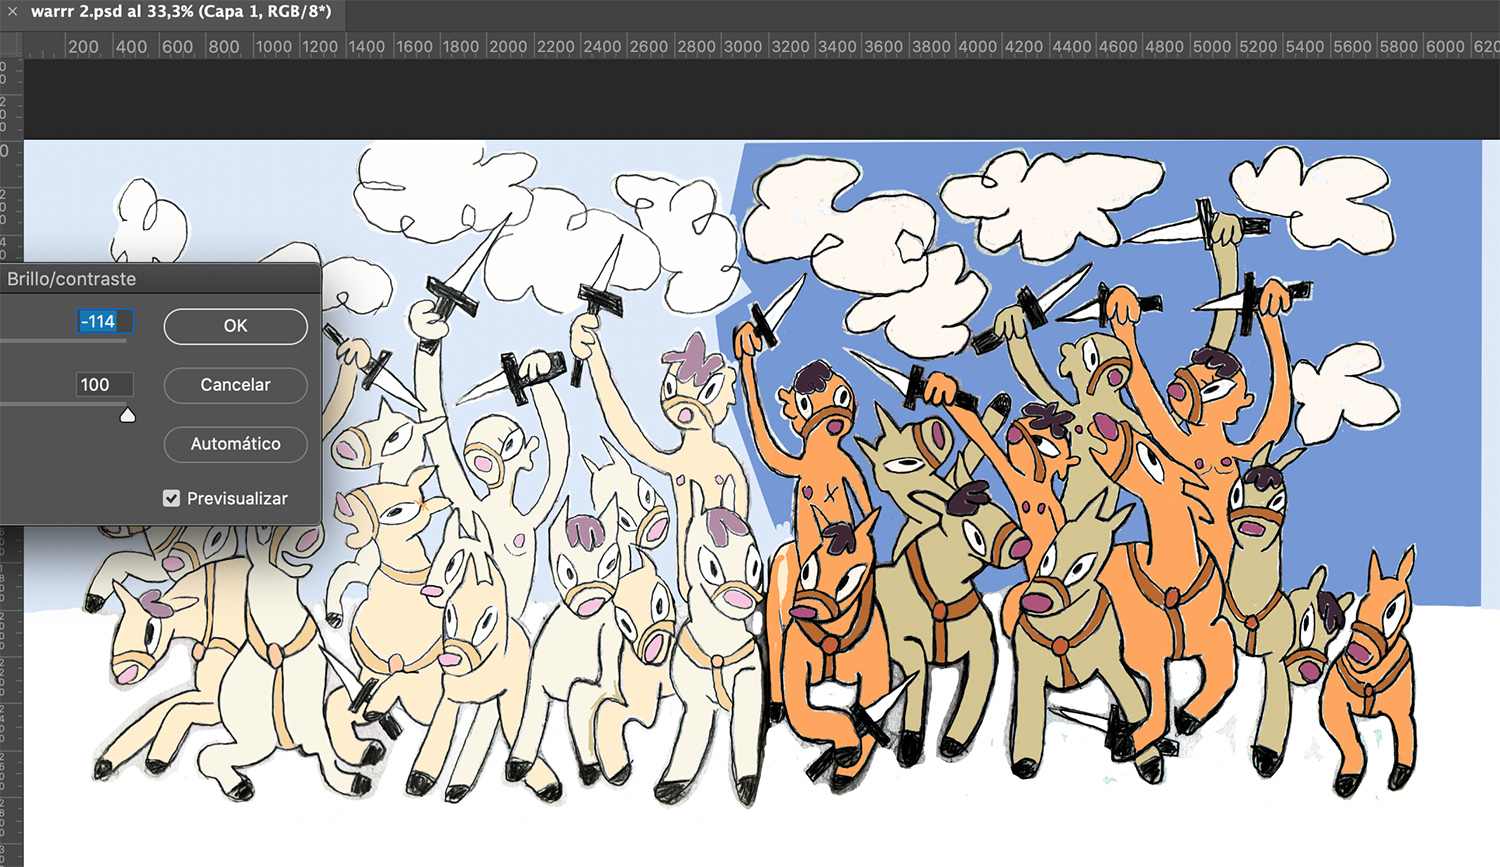The height and width of the screenshot is (867, 1500).
Task: Click the brightness value field showing -114
Action: (103, 322)
